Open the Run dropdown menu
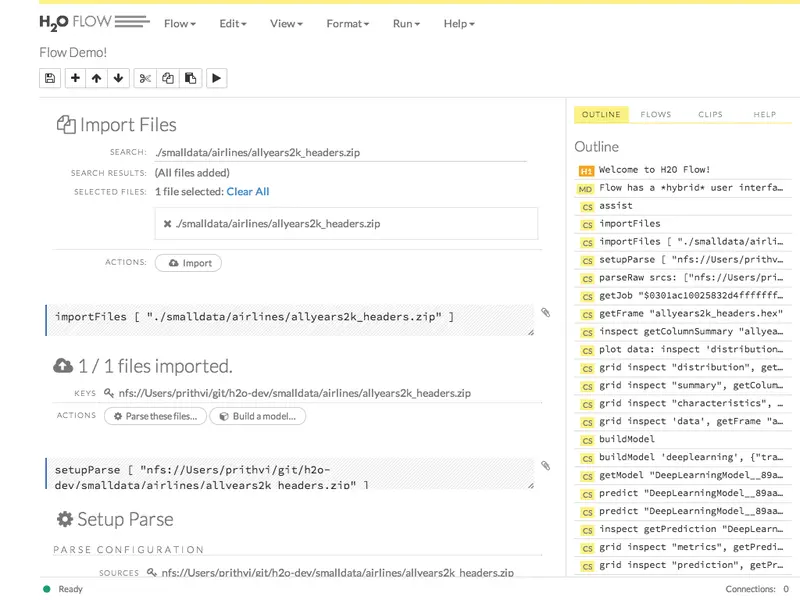Viewport: 800px width, 600px height. click(x=406, y=23)
